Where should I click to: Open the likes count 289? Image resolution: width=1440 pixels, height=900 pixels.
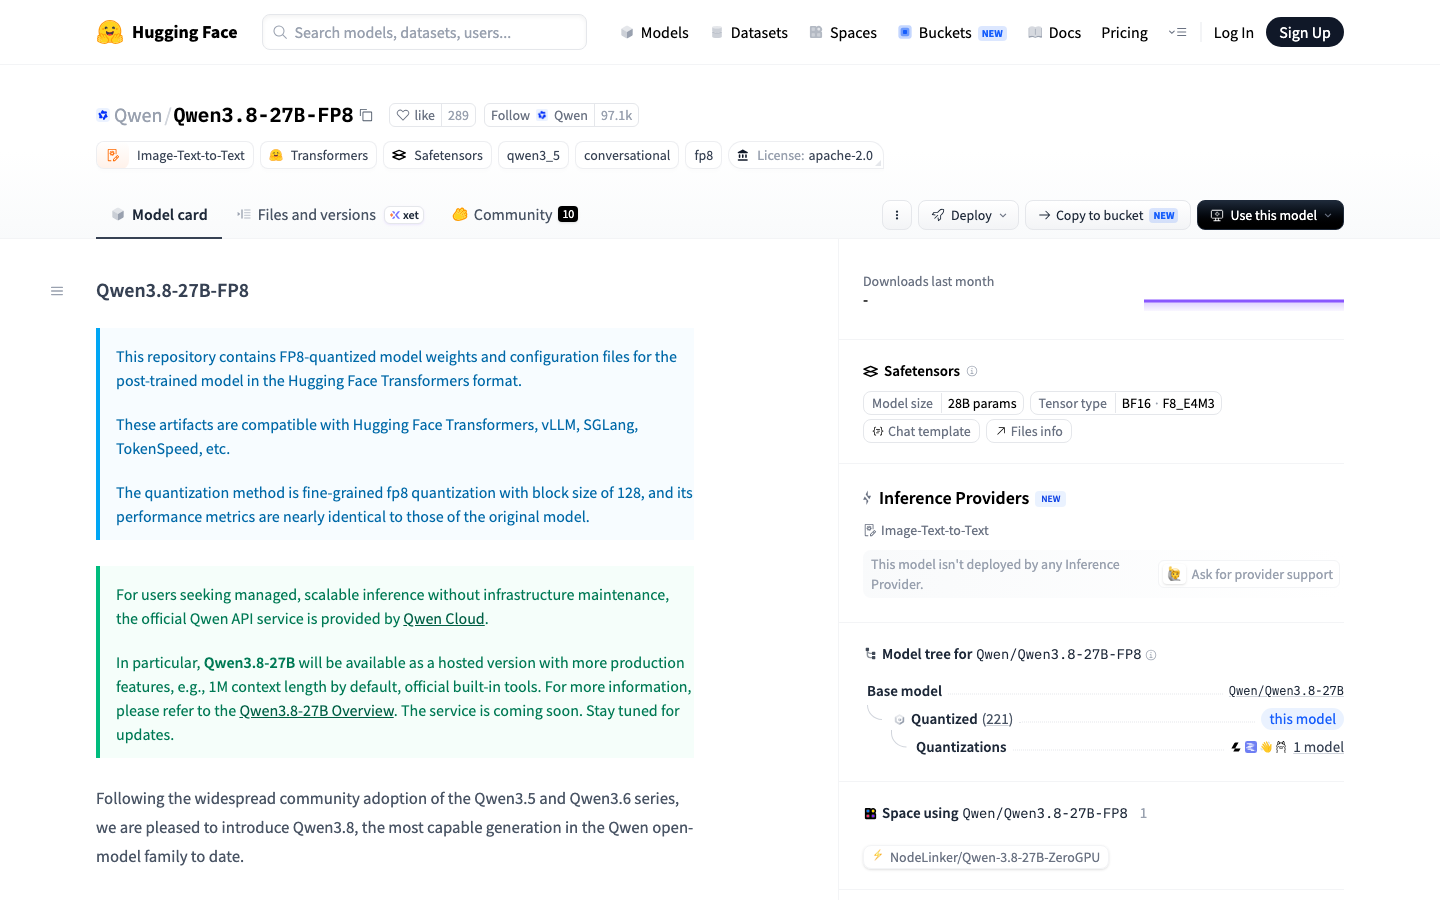[458, 115]
